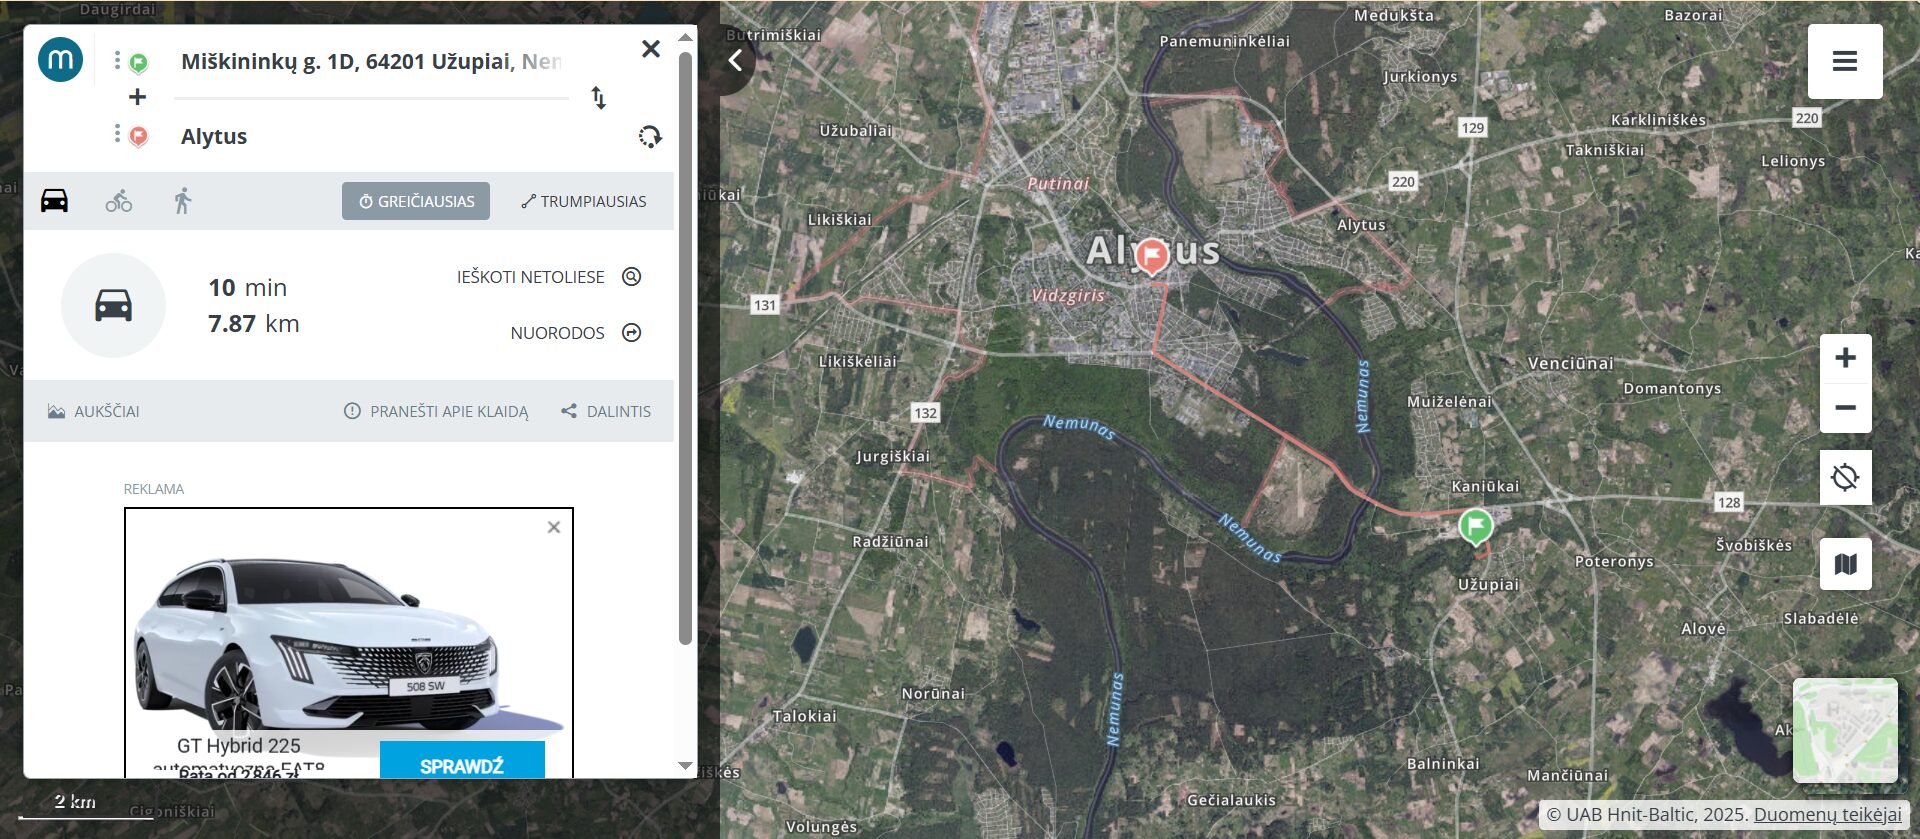Click the REKLAMA label
Screen dimensions: 1920x839
pos(154,489)
